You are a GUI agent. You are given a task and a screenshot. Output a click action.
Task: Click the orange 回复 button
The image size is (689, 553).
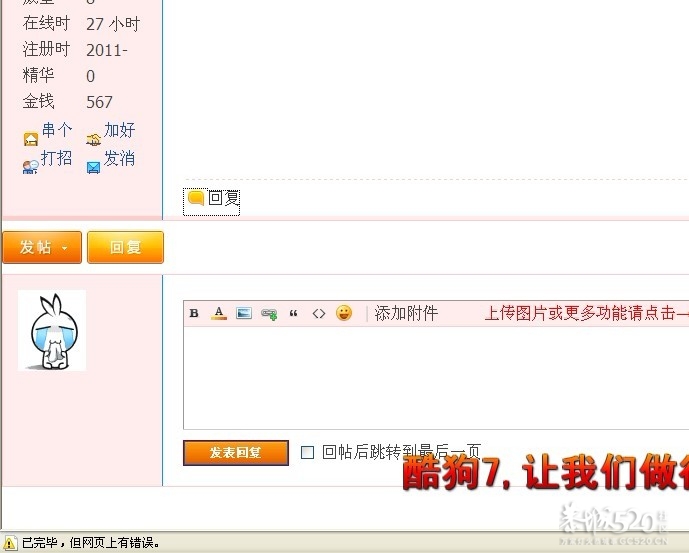click(x=126, y=247)
